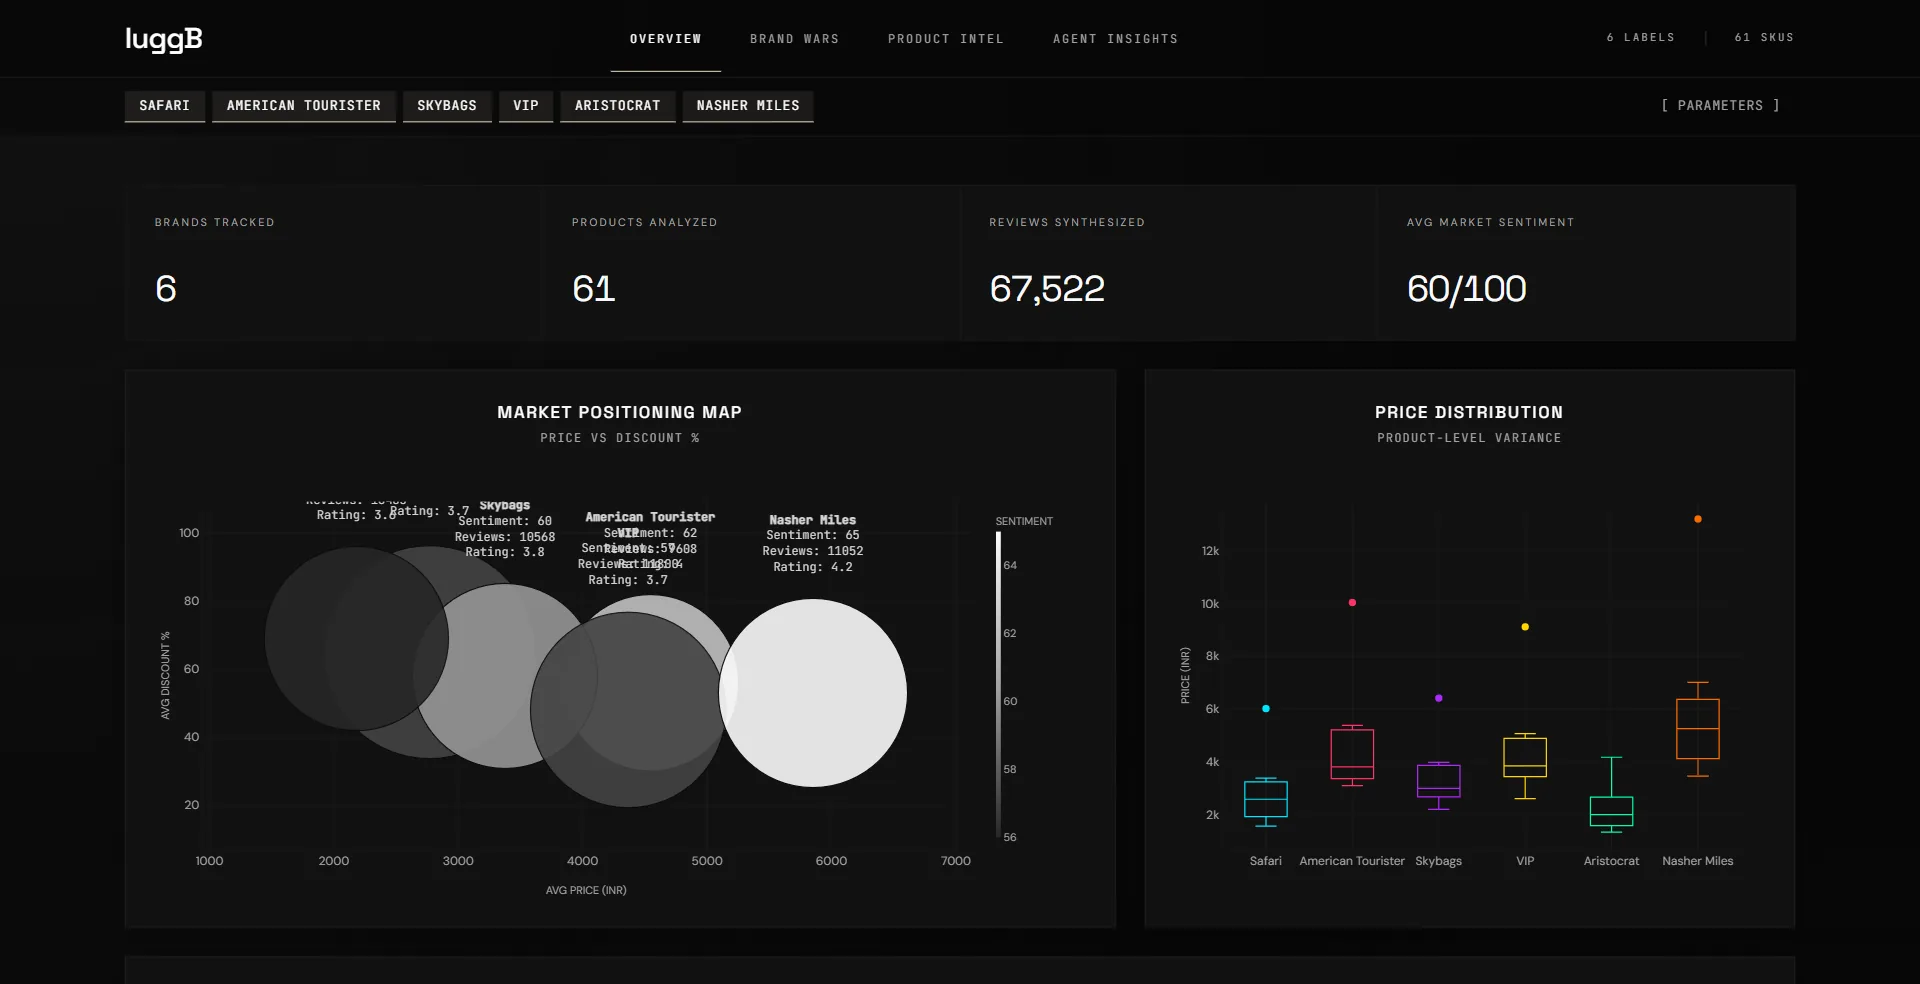Open the Agent Insights tab

click(1116, 39)
